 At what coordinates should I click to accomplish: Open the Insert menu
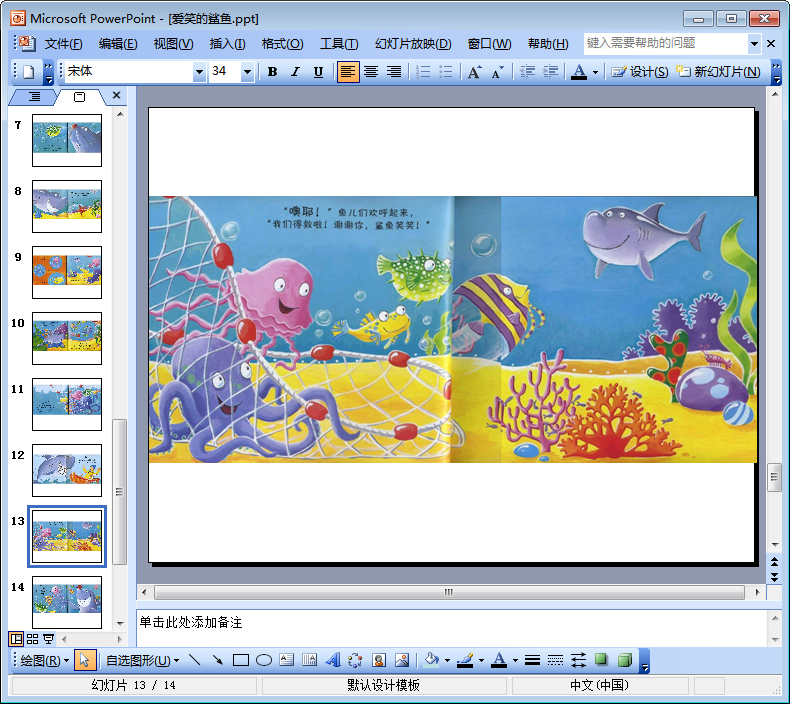pos(227,44)
